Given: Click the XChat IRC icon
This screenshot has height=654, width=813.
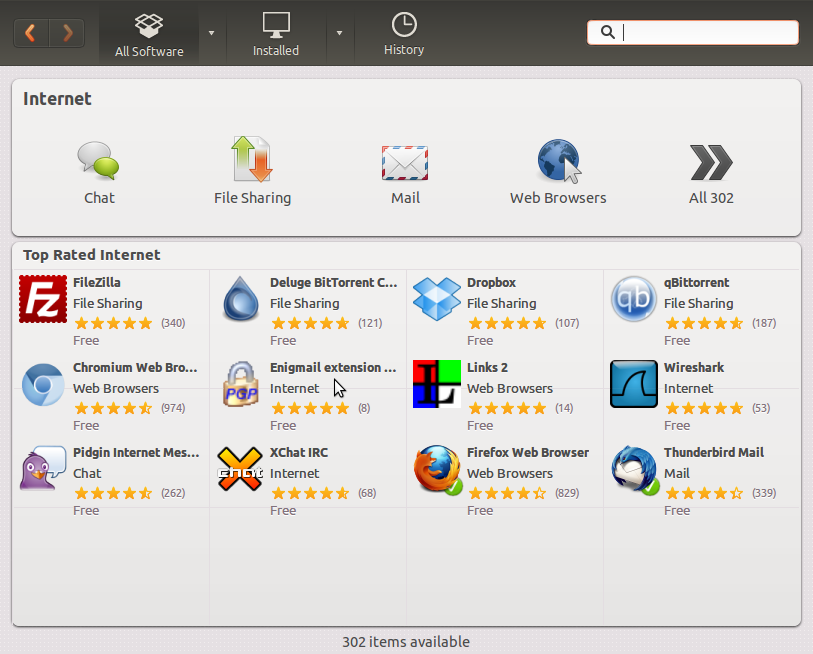Looking at the screenshot, I should click(x=240, y=468).
